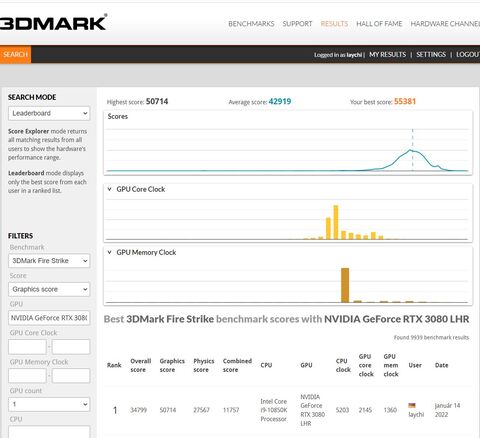The width and height of the screenshot is (480, 438).
Task: Click the GPU core clock column header
Action: [366, 365]
